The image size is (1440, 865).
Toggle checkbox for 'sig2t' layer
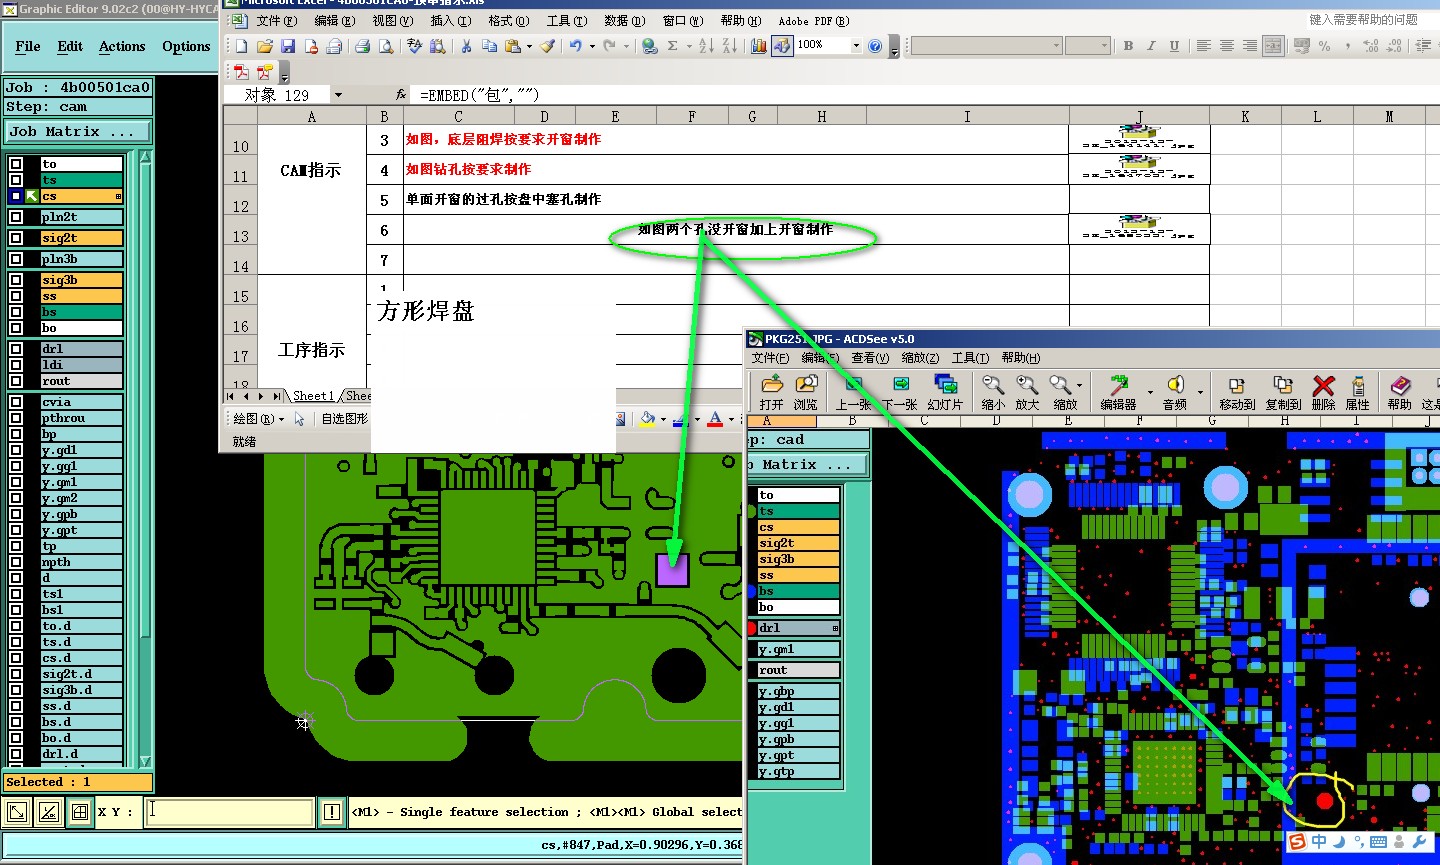click(x=16, y=238)
